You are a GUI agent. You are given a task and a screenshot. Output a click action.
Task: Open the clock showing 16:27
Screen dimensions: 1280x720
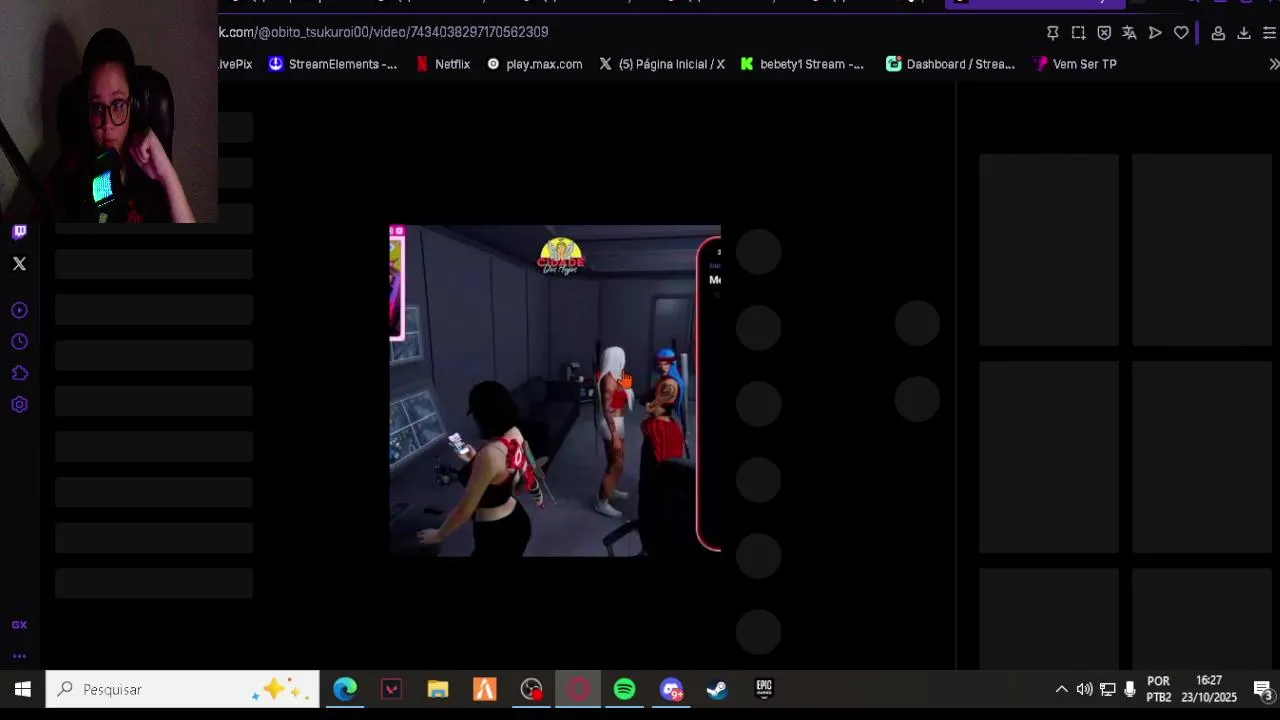click(x=1209, y=689)
